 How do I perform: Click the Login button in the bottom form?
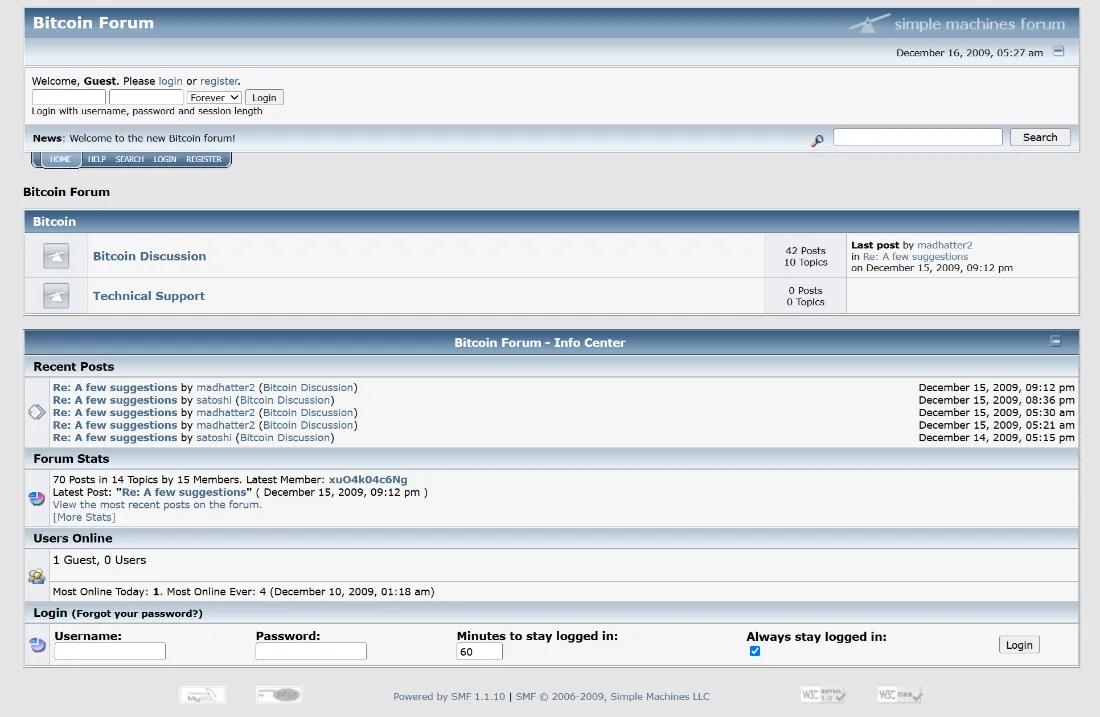pos(1019,645)
